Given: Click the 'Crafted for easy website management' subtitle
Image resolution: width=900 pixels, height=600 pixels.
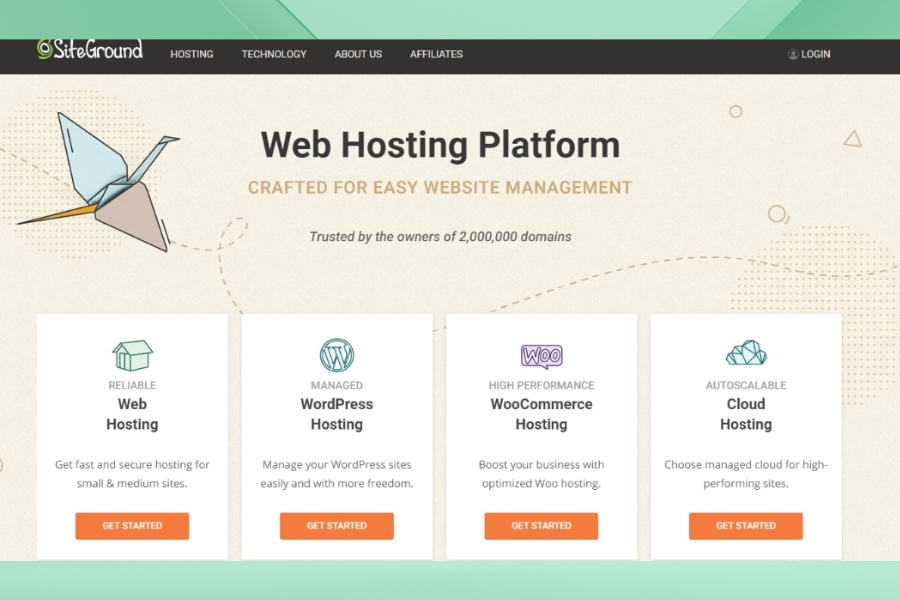Looking at the screenshot, I should coord(440,188).
